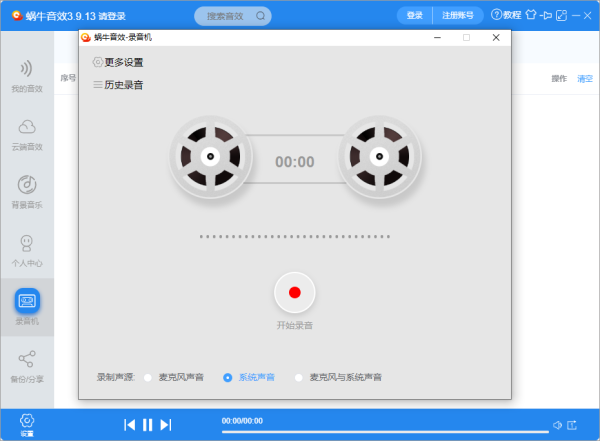Mute the volume speaker icon
The width and height of the screenshot is (600, 441).
point(558,425)
